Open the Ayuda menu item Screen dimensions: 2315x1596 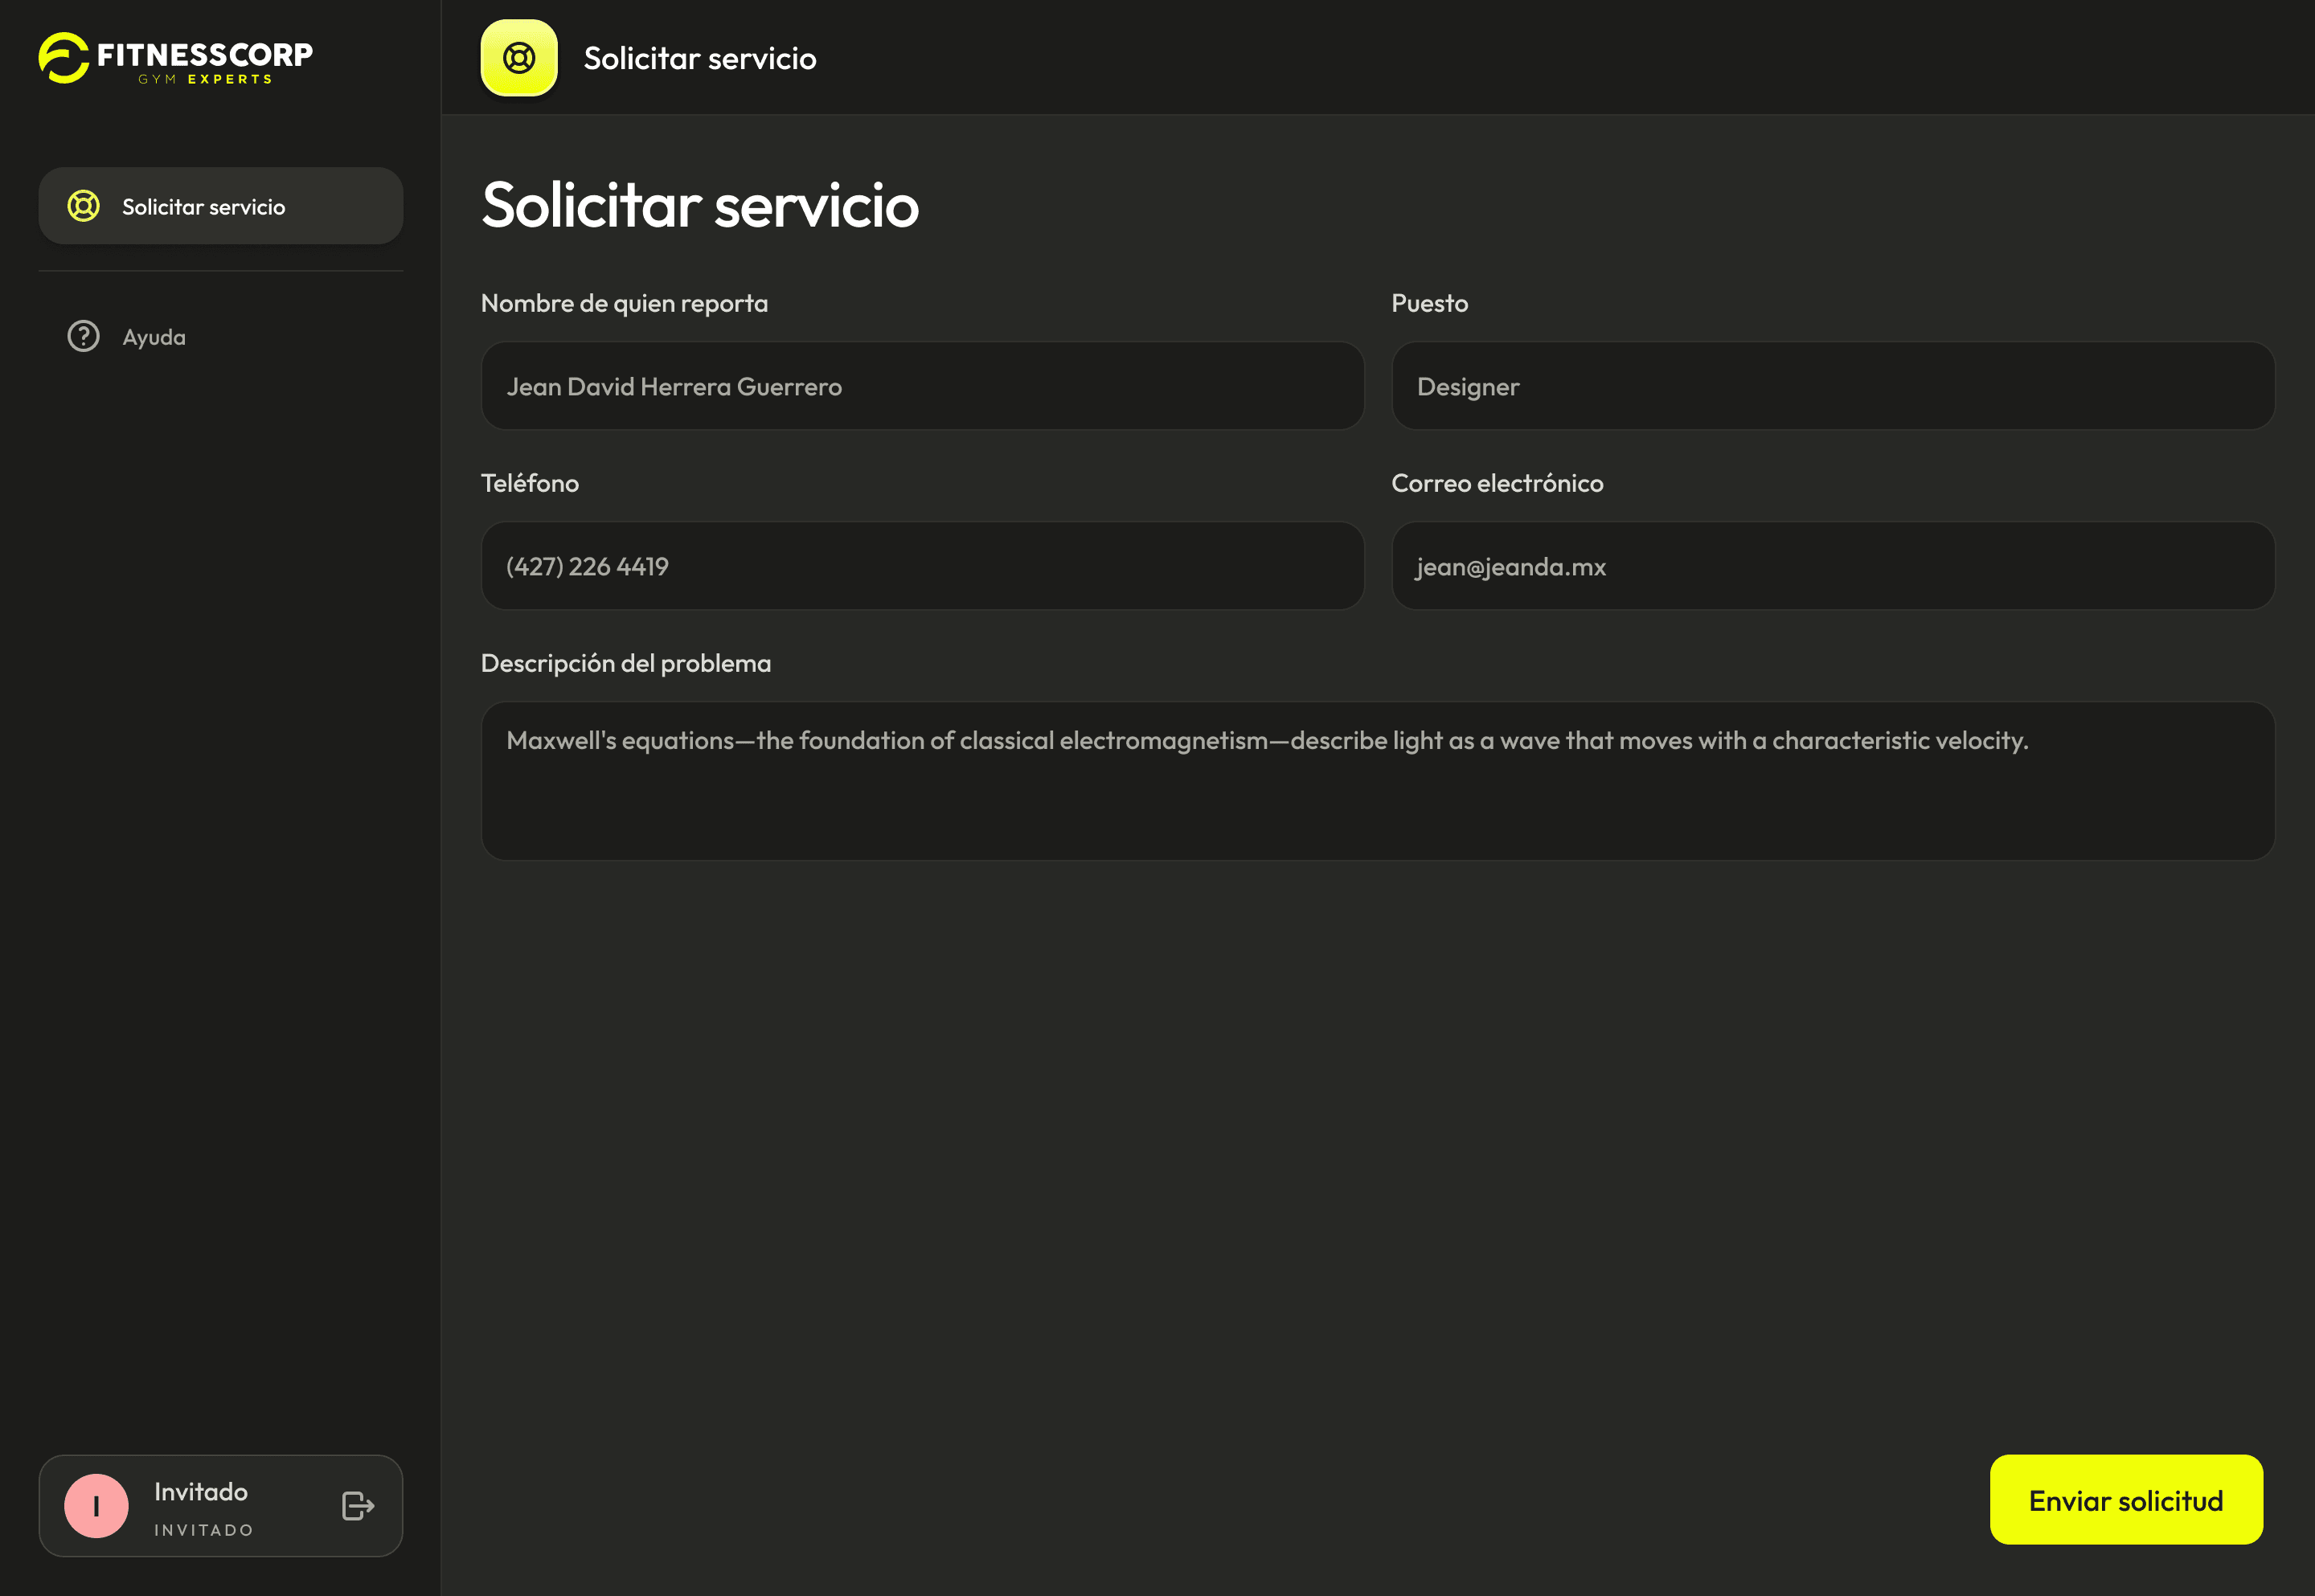(221, 337)
